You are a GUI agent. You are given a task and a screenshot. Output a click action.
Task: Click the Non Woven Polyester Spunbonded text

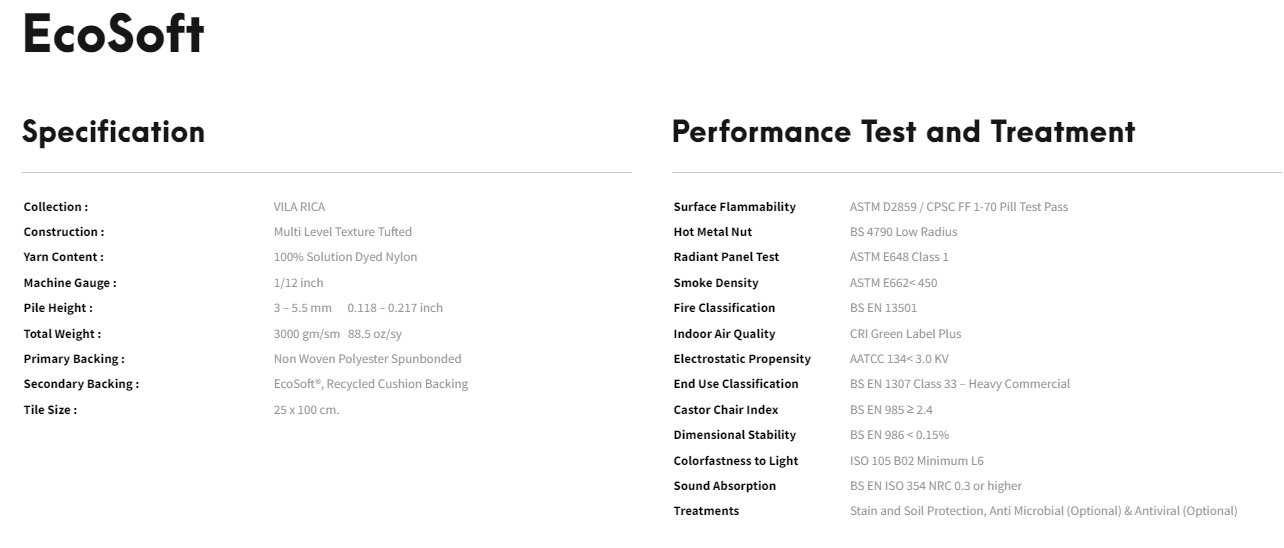[x=367, y=359]
